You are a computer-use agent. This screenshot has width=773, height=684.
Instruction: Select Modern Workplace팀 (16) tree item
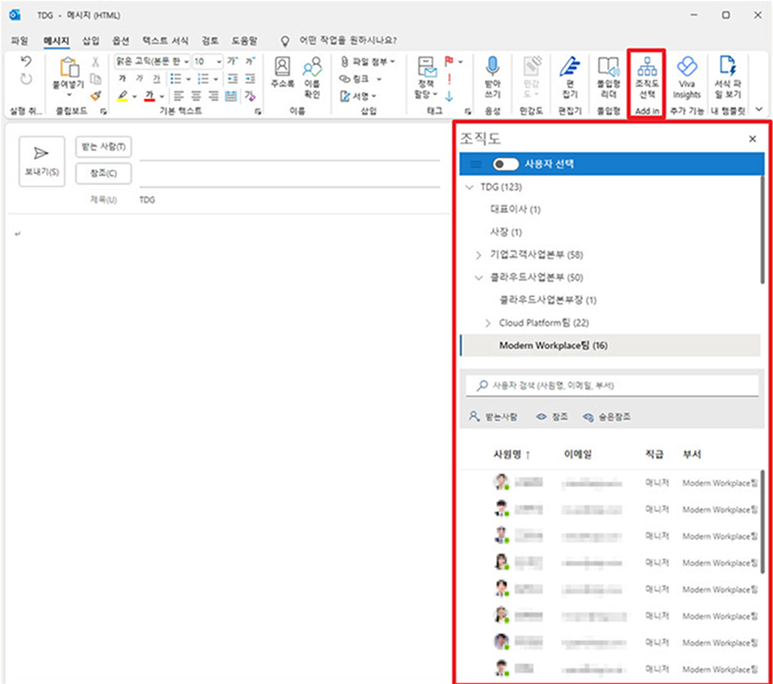(x=610, y=346)
